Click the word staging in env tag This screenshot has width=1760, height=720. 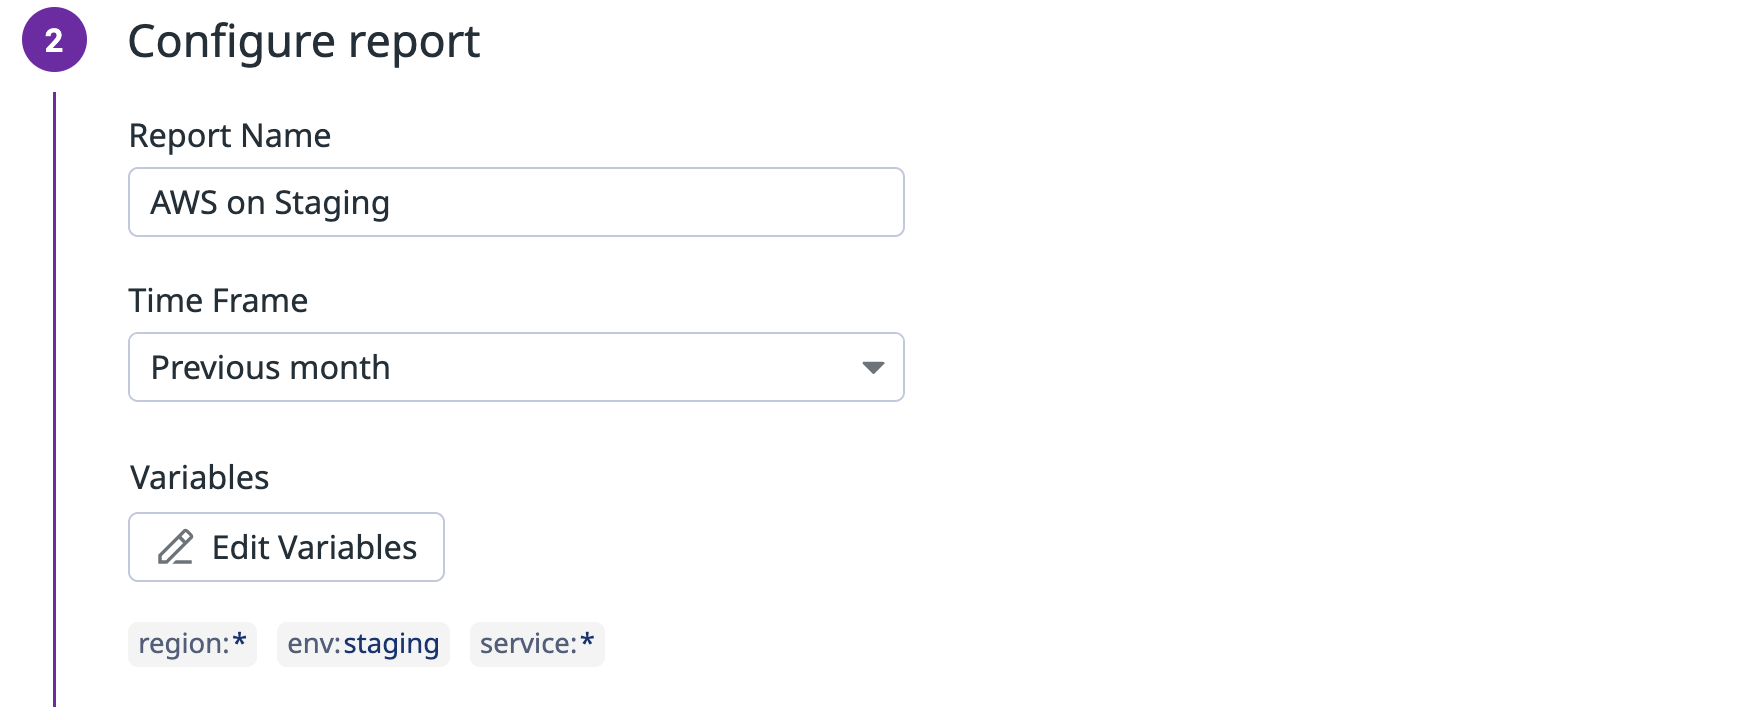(391, 645)
